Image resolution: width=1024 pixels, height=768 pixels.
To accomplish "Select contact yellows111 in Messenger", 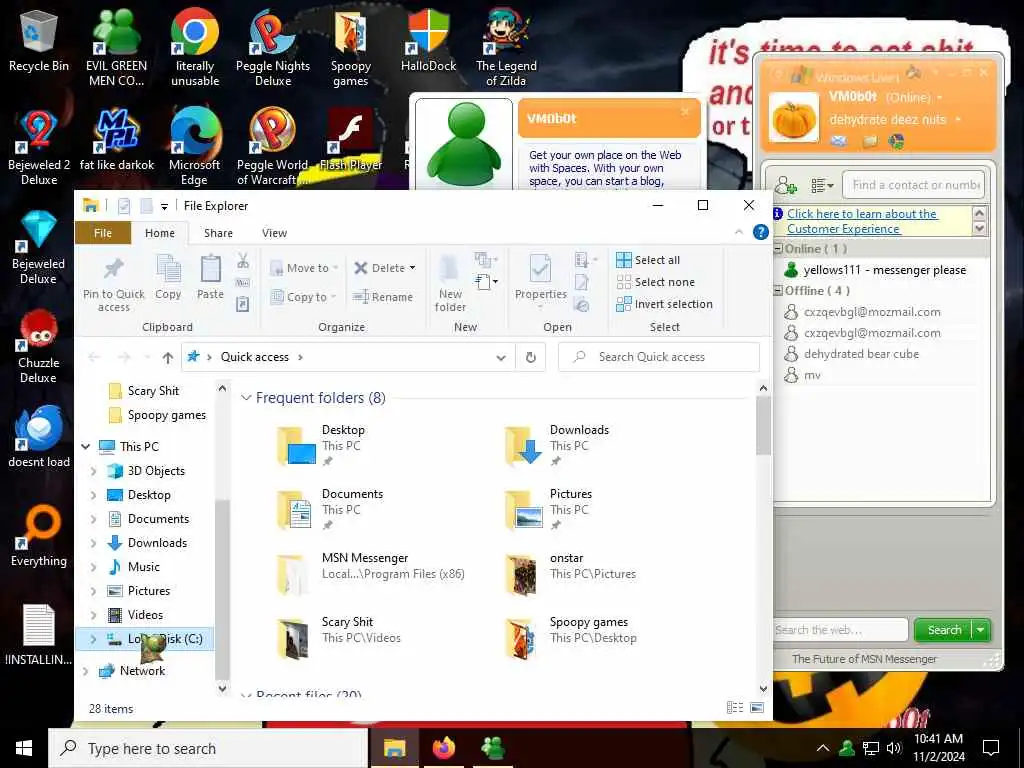I will (875, 270).
